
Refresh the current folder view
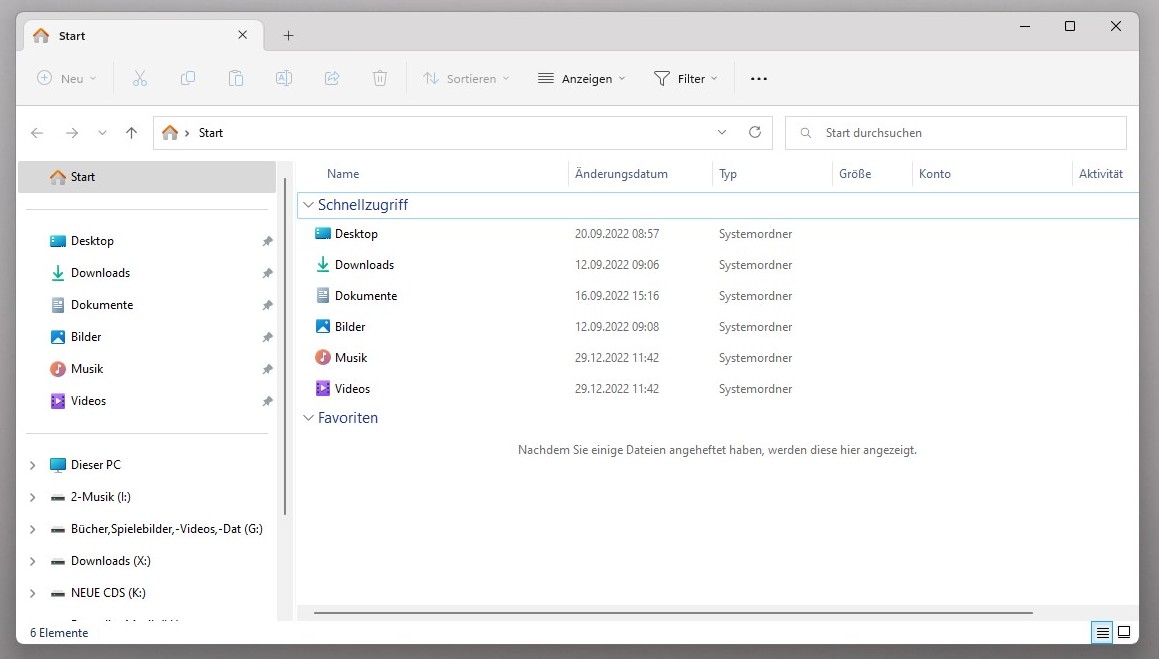(x=755, y=132)
